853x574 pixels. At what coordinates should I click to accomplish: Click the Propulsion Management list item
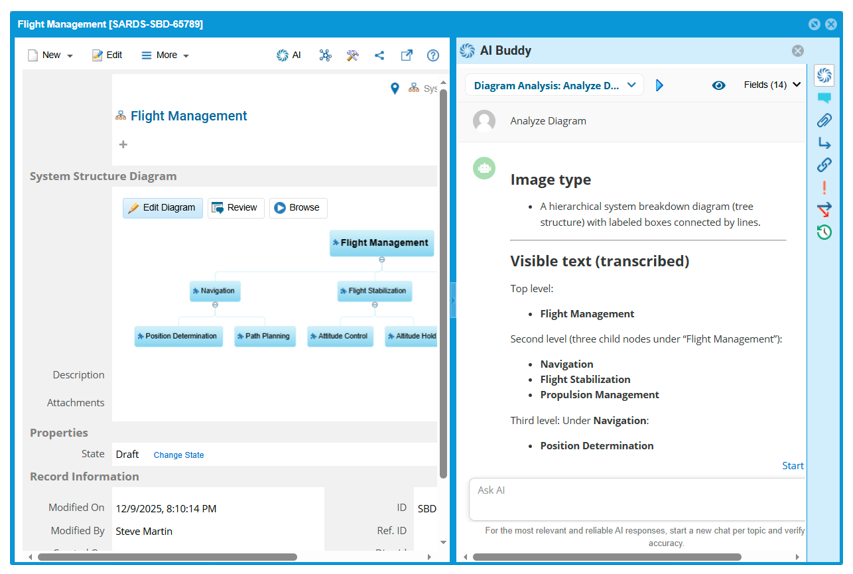(599, 395)
